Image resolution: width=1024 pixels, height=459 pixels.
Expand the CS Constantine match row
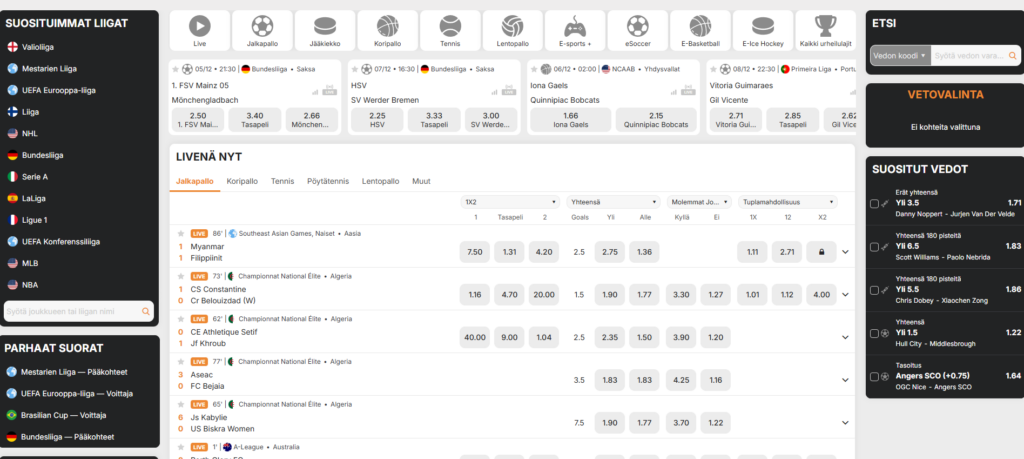(845, 294)
